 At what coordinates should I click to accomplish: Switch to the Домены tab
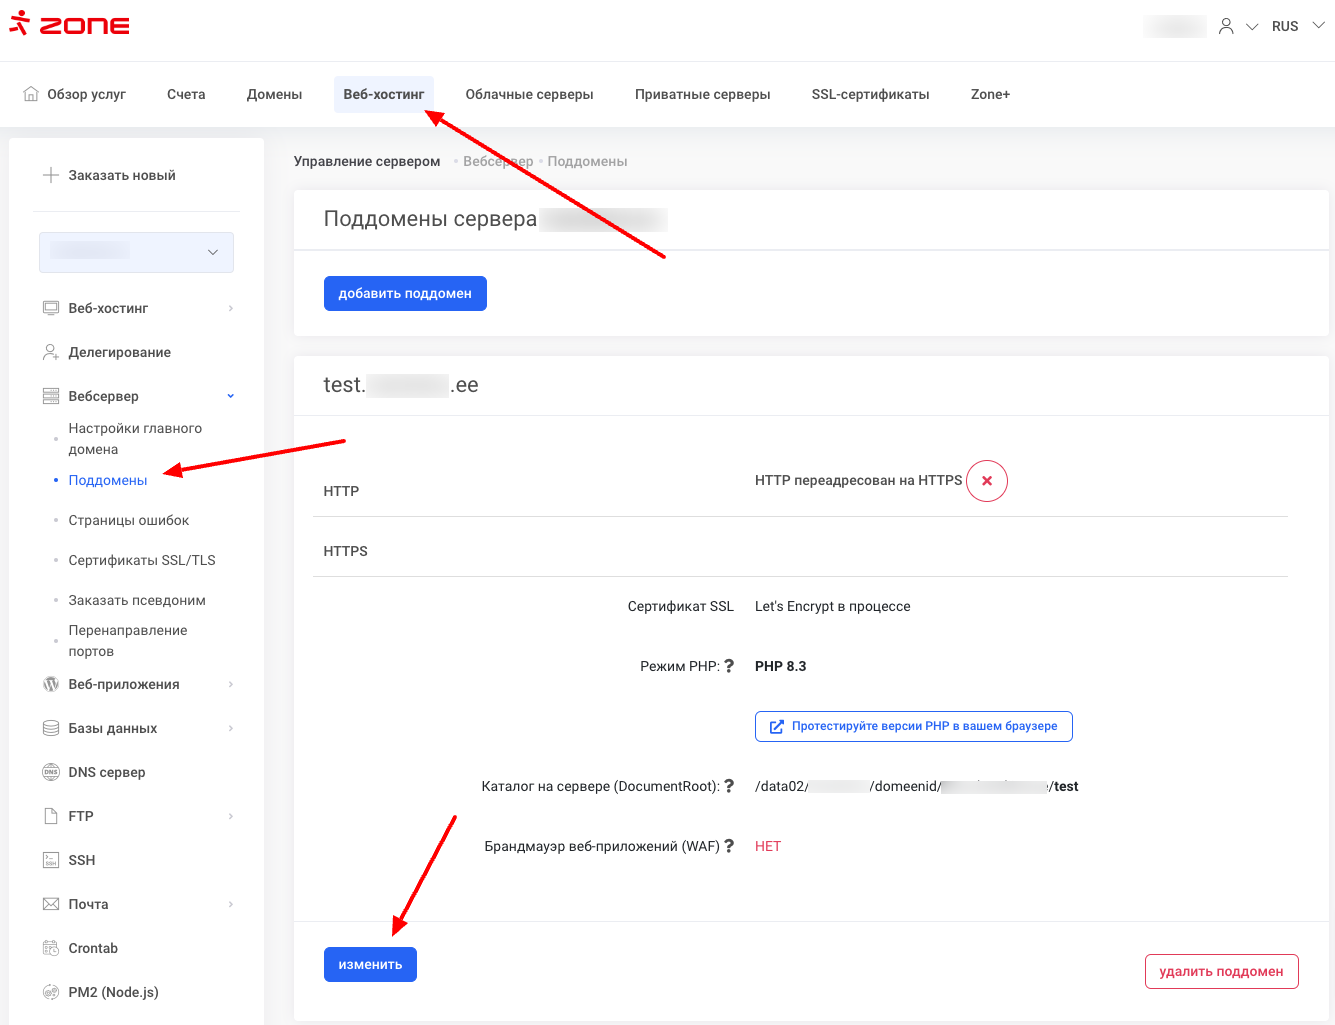pos(274,94)
